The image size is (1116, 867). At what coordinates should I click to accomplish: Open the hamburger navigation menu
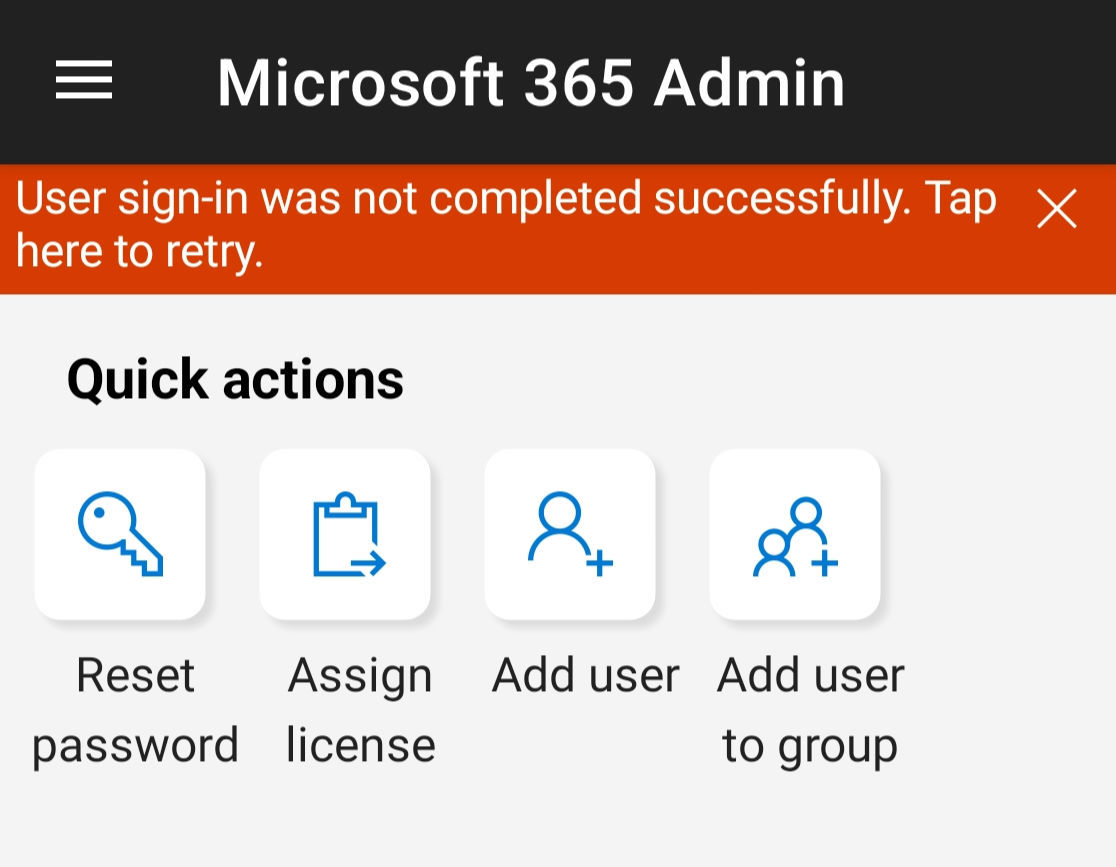[x=84, y=80]
